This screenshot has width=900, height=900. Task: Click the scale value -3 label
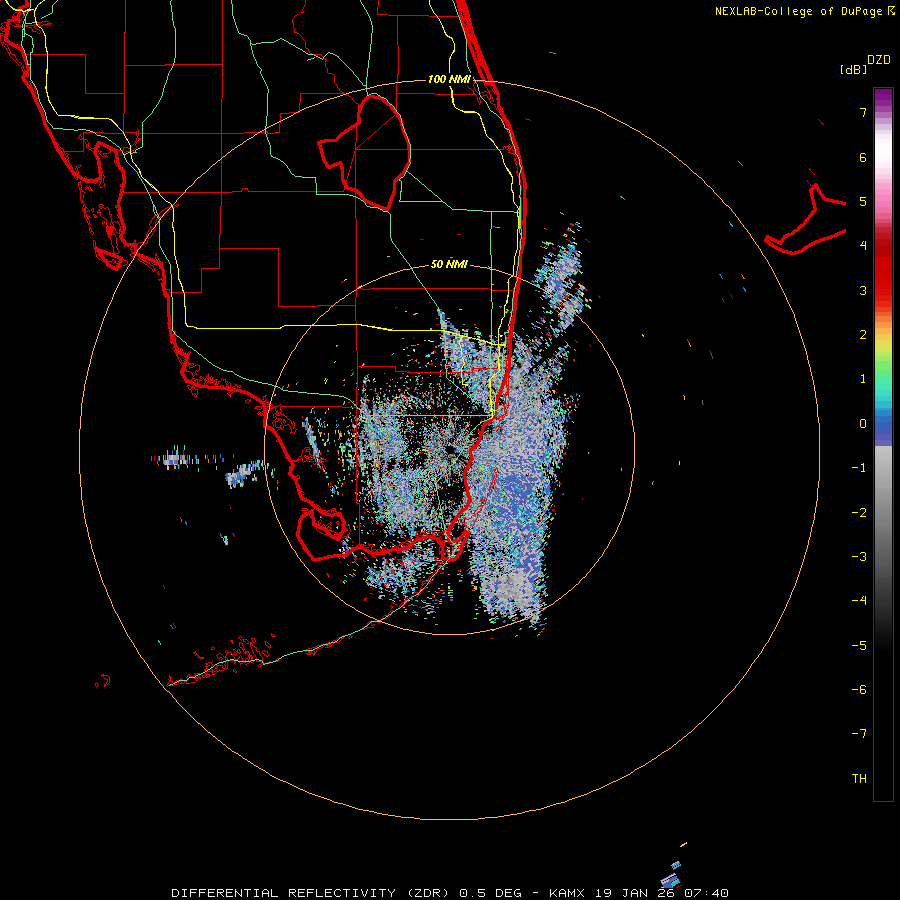coord(859,557)
